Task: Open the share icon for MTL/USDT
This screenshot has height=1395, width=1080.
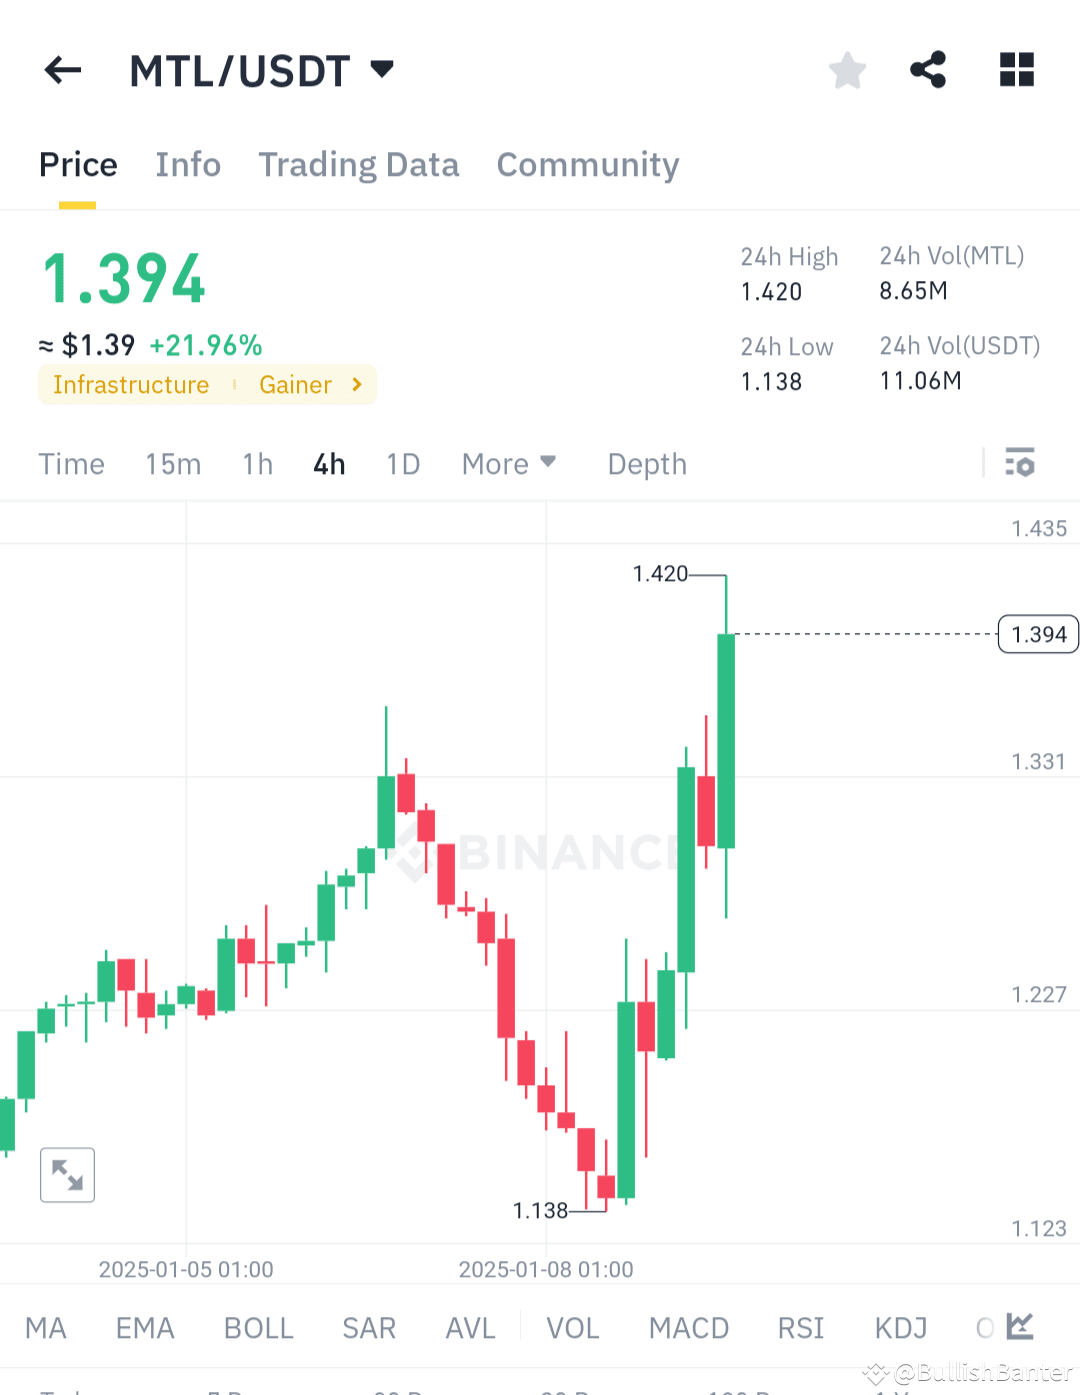Action: pyautogui.click(x=927, y=70)
